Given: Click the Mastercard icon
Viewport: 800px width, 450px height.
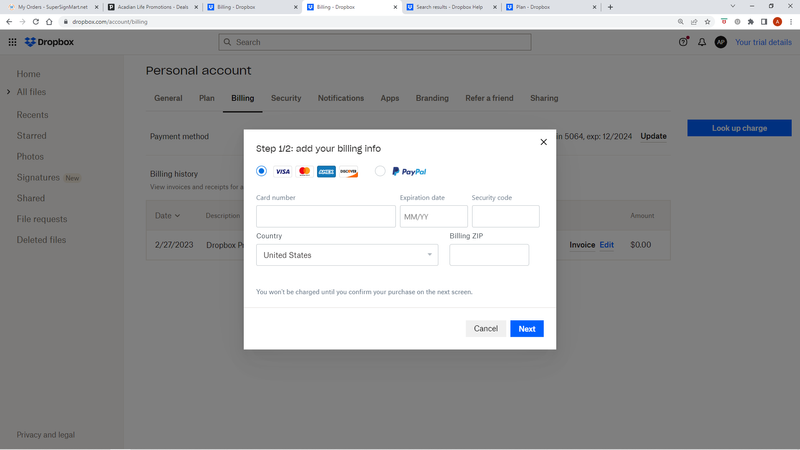Looking at the screenshot, I should pos(304,171).
